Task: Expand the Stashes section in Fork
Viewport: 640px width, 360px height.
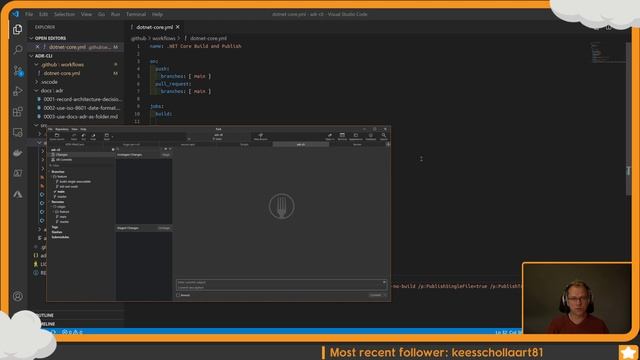Action: point(57,232)
